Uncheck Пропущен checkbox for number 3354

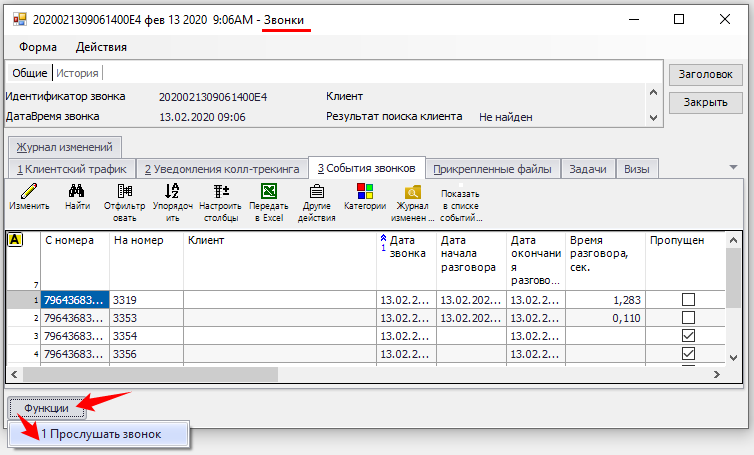pyautogui.click(x=688, y=336)
